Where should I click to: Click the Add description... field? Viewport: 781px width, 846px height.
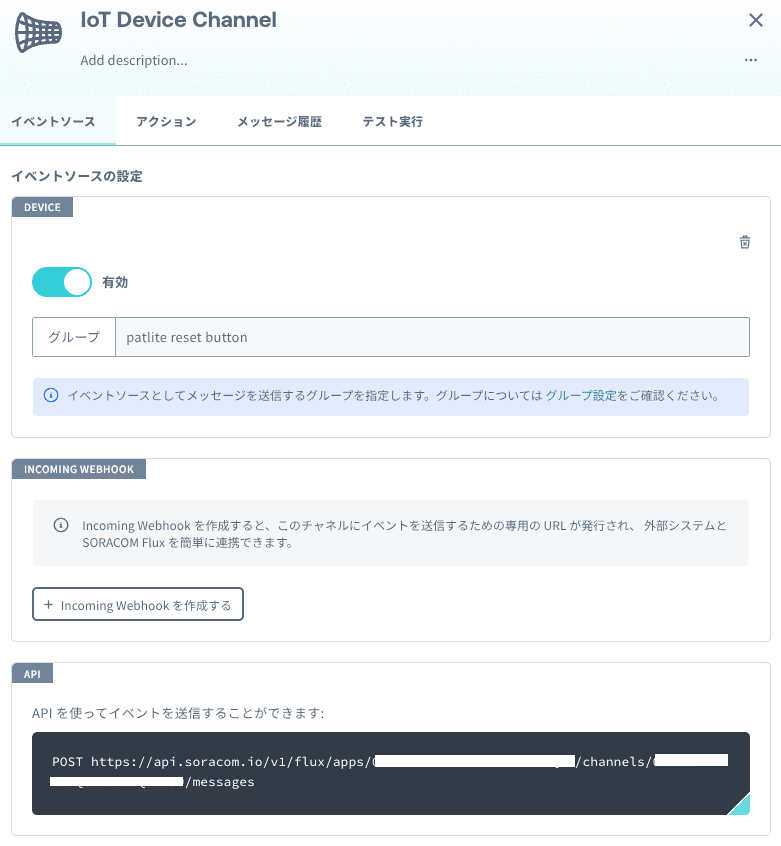[134, 60]
